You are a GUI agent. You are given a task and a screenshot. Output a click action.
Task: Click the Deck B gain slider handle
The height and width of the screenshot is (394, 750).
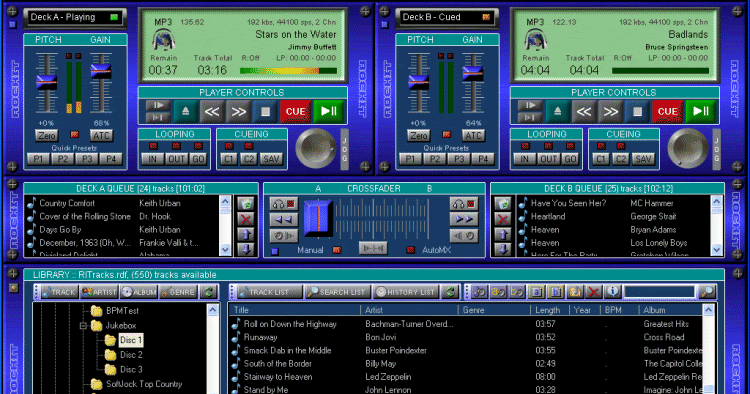click(473, 74)
